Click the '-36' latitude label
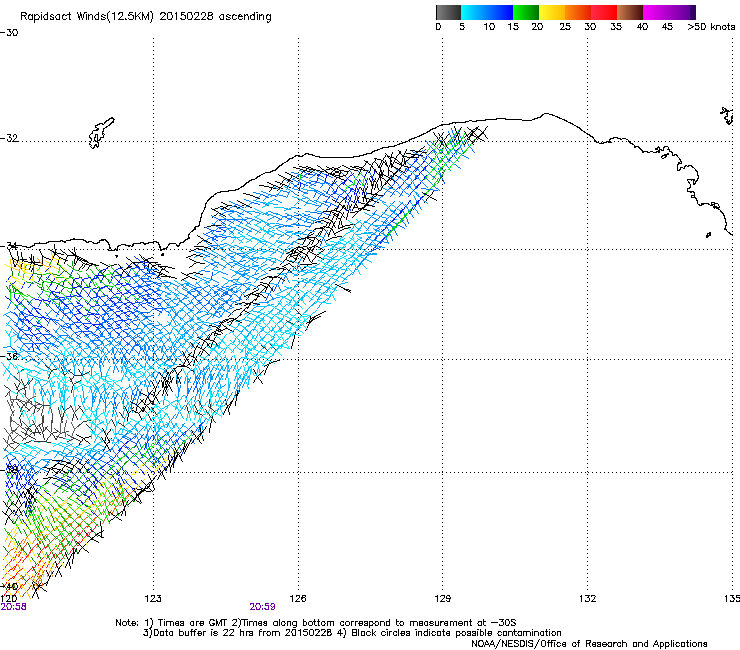 coord(9,356)
